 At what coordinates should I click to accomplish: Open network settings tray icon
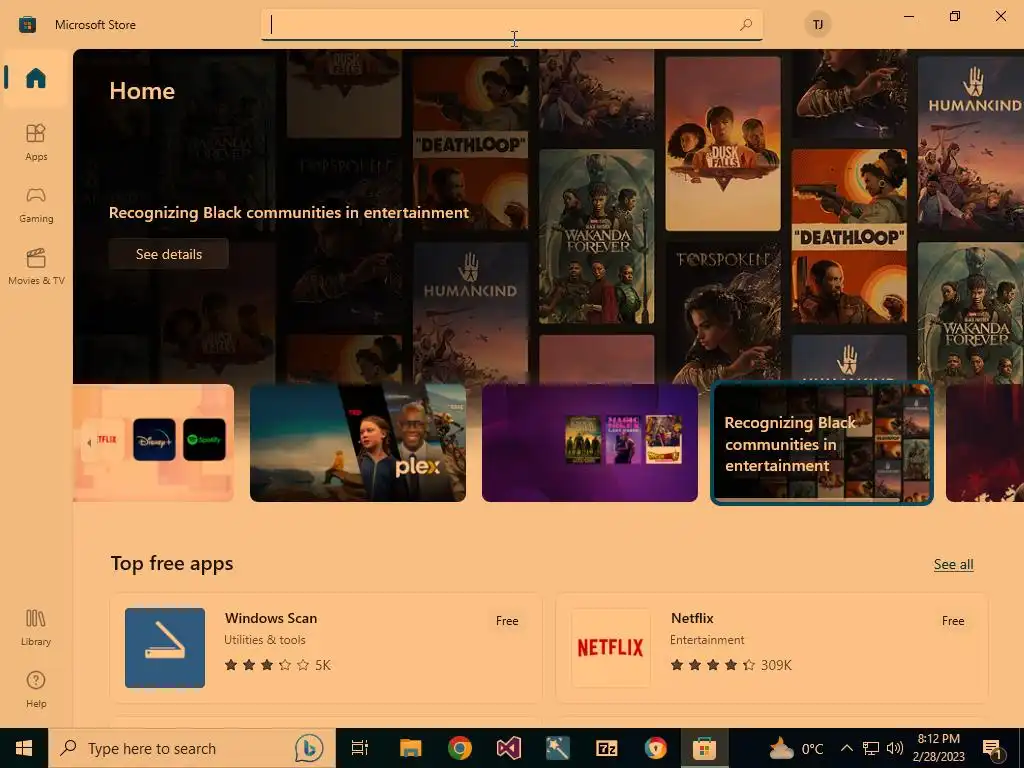(x=871, y=748)
